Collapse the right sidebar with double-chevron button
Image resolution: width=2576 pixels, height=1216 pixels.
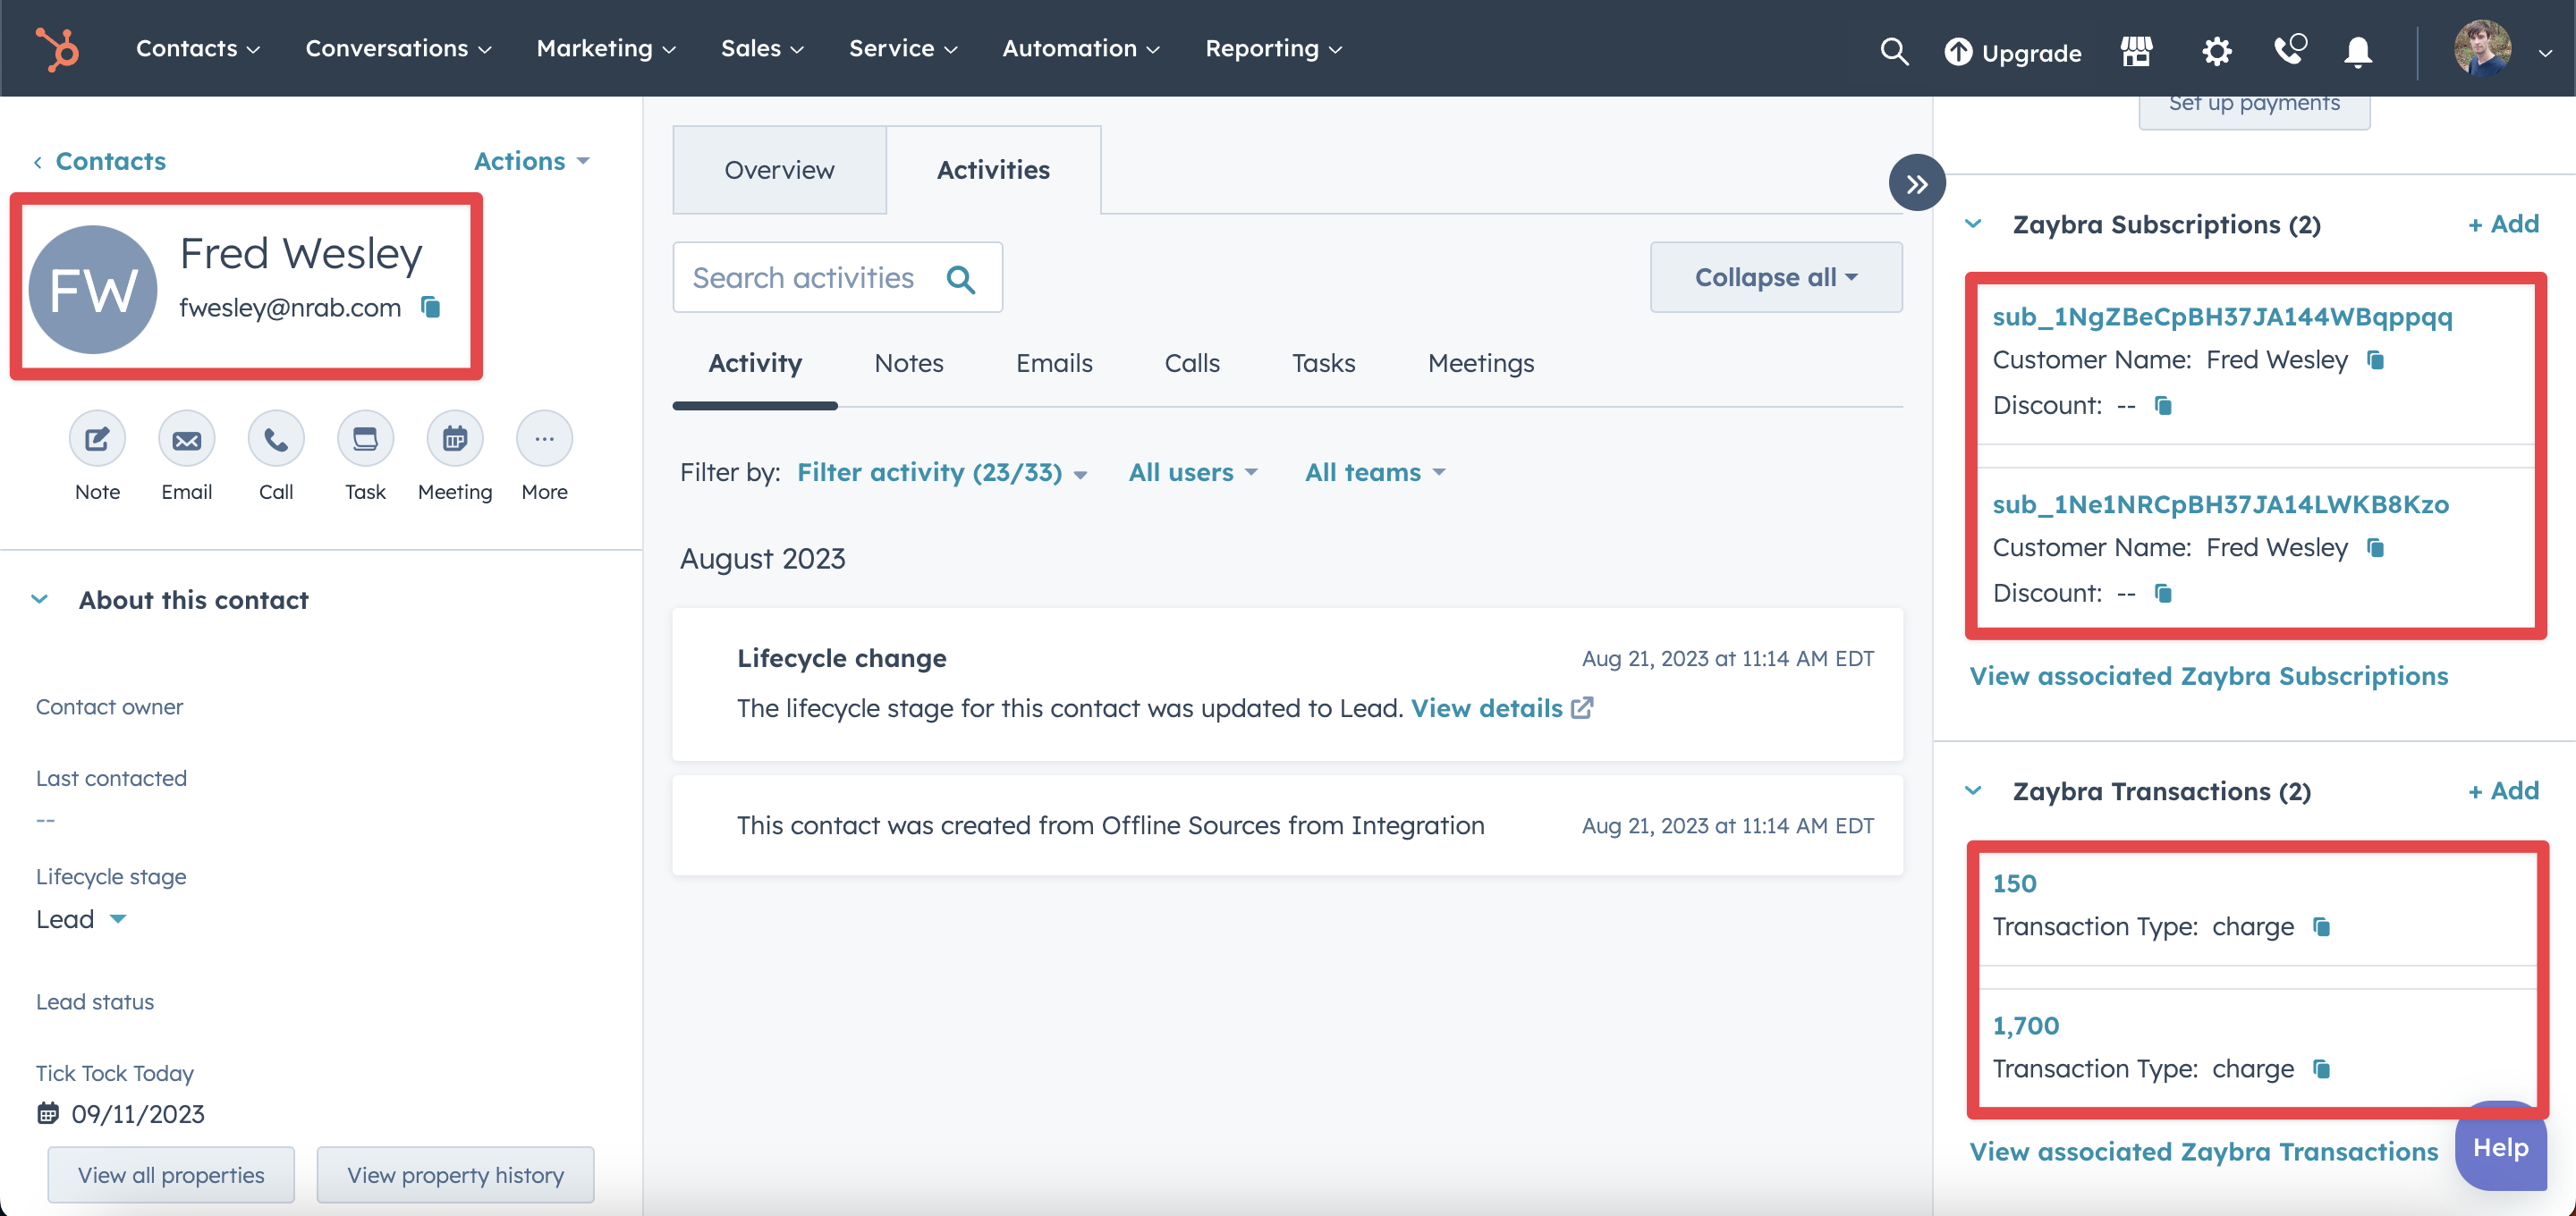tap(1916, 183)
